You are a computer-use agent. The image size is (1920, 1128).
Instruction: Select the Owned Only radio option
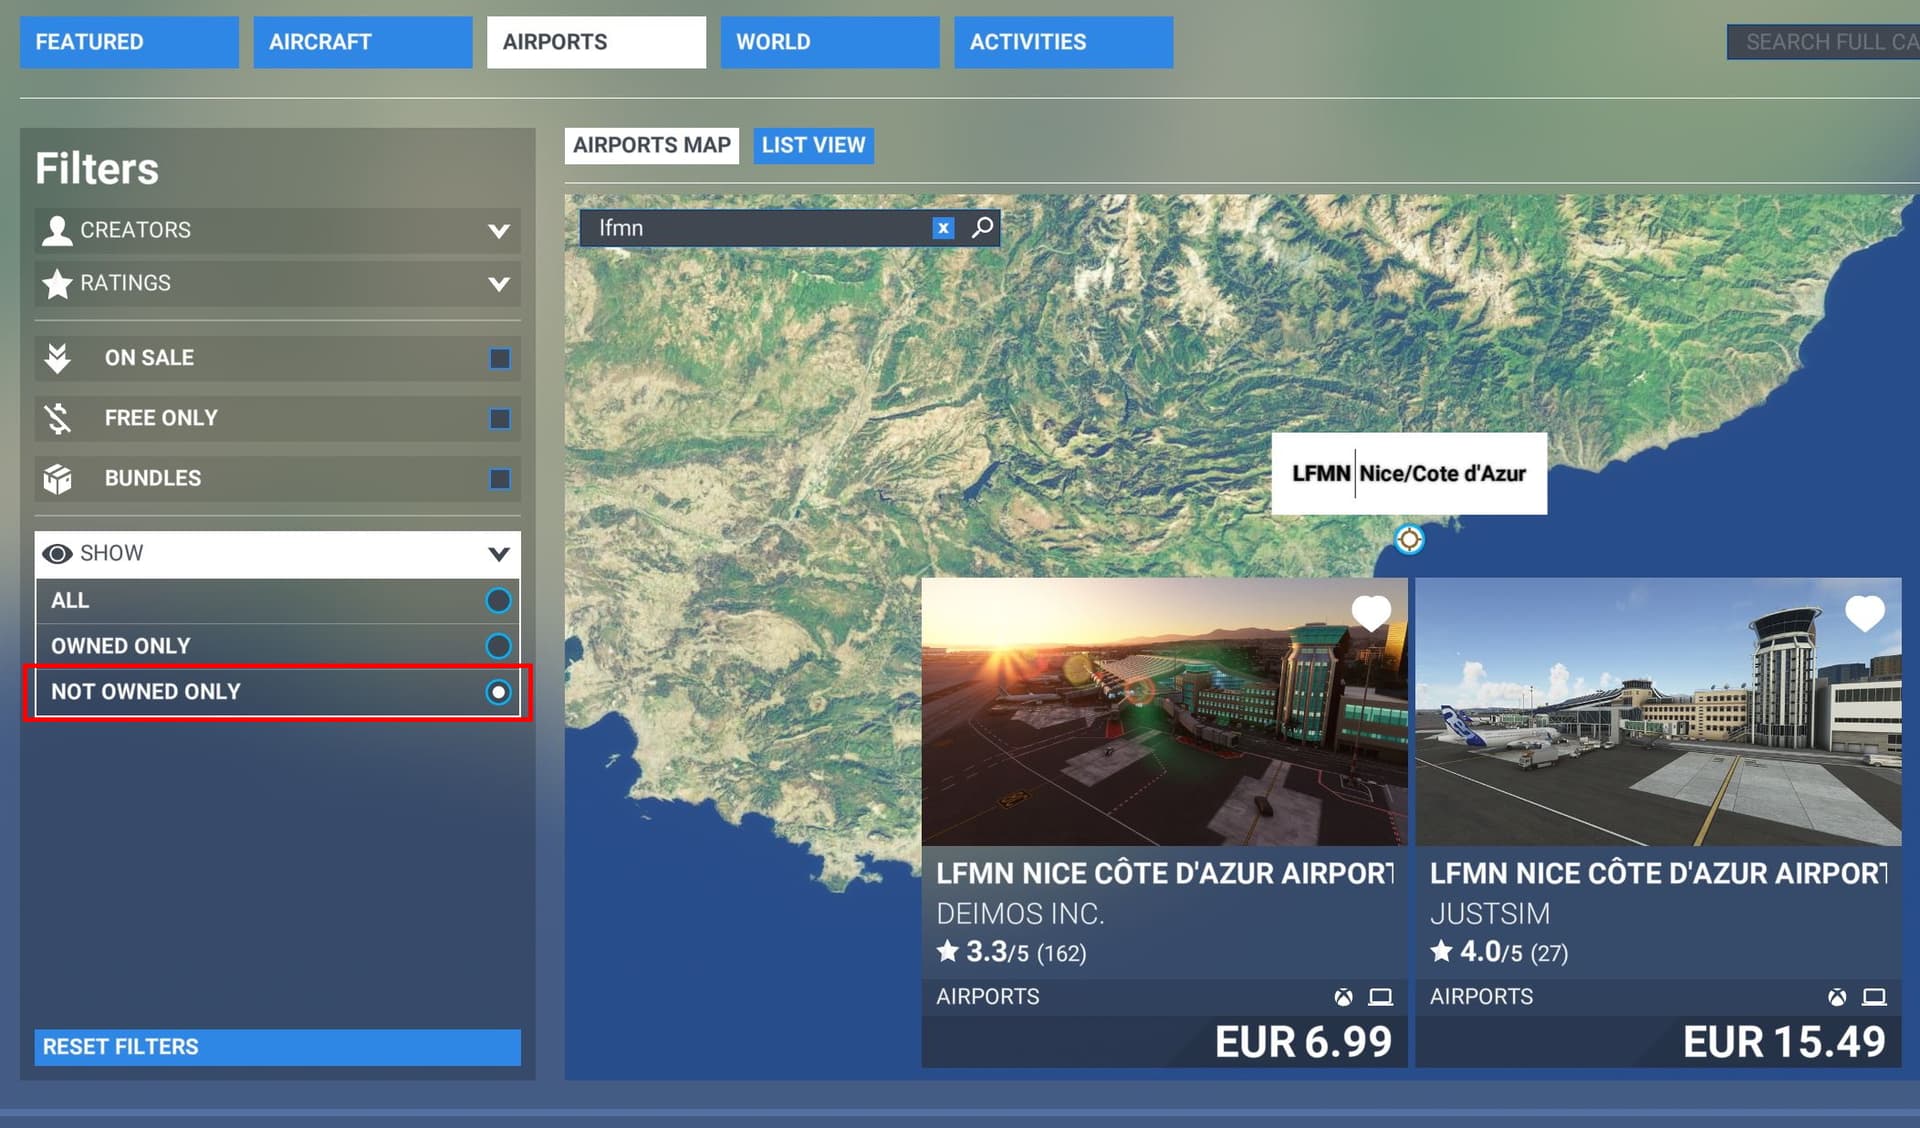498,646
